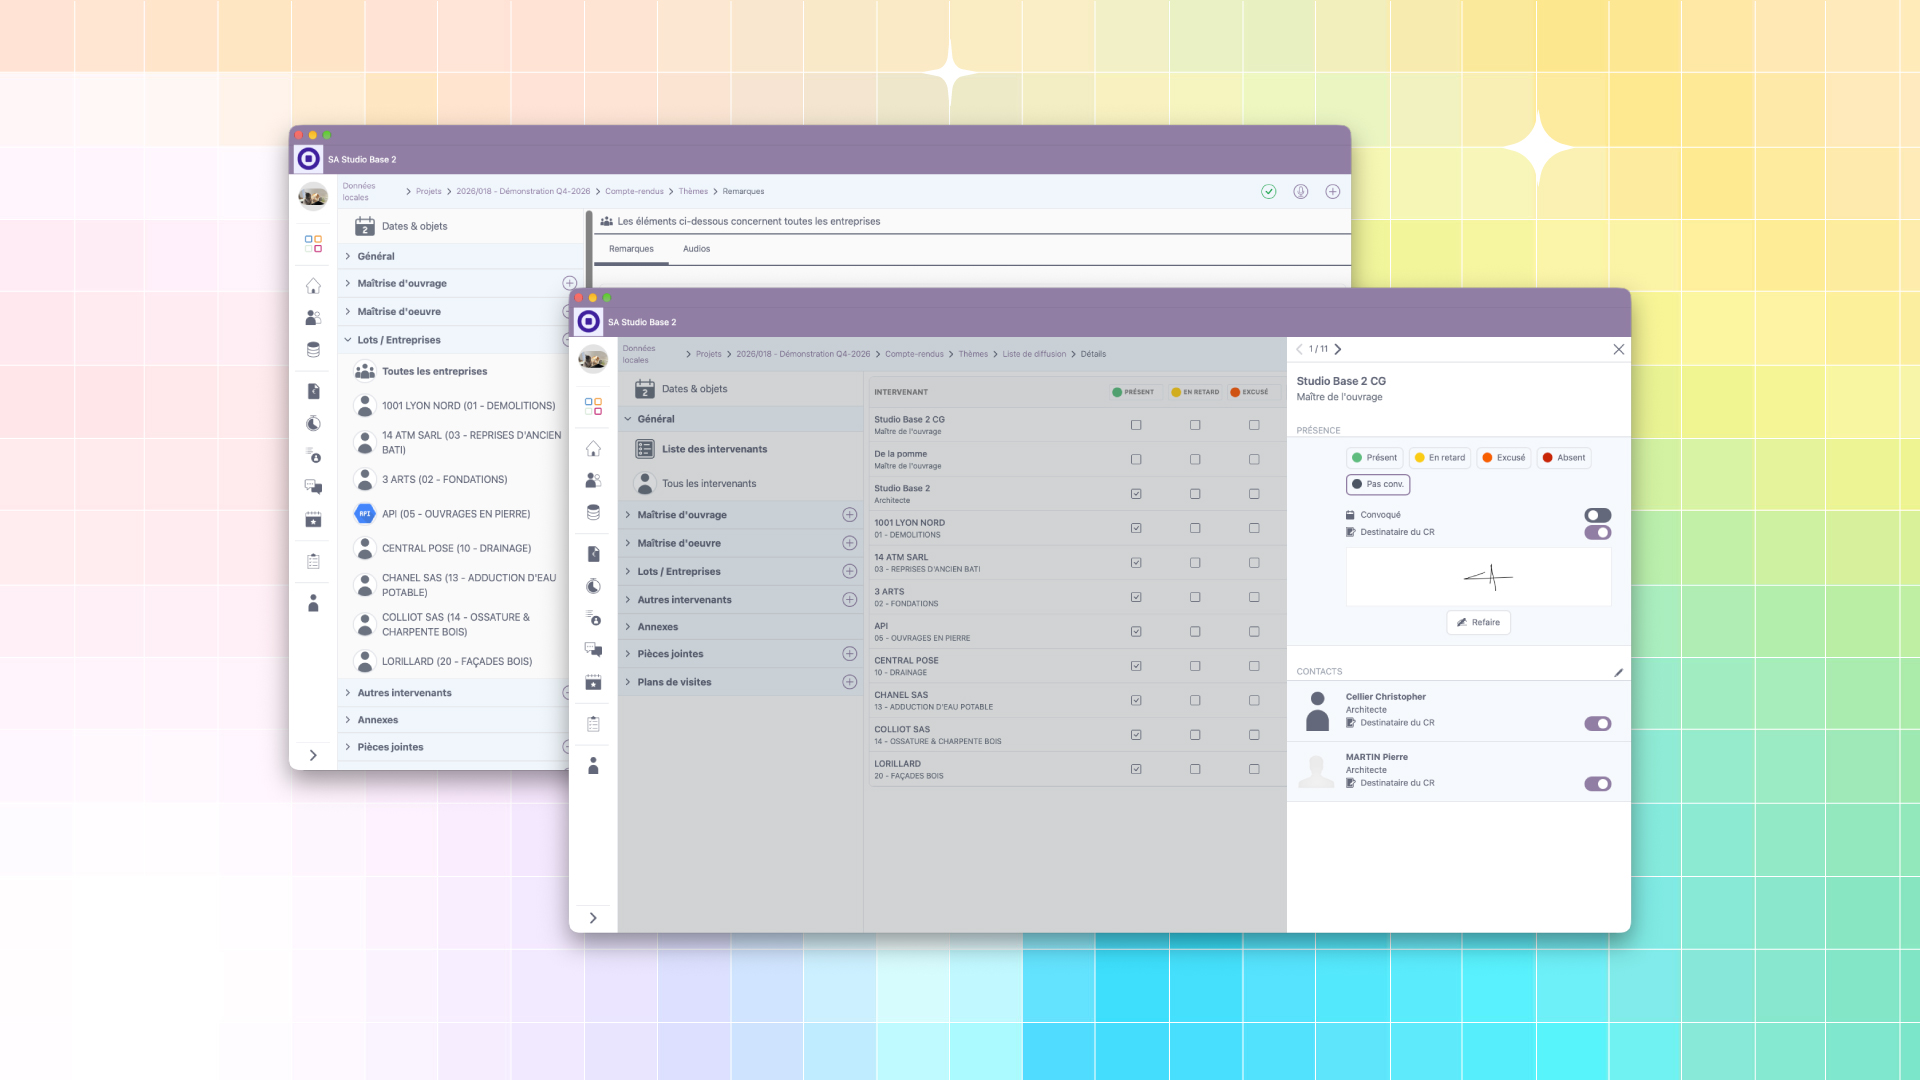The width and height of the screenshot is (1920, 1080).
Task: Open the contacts people icon in front sidebar
Action: tap(593, 480)
